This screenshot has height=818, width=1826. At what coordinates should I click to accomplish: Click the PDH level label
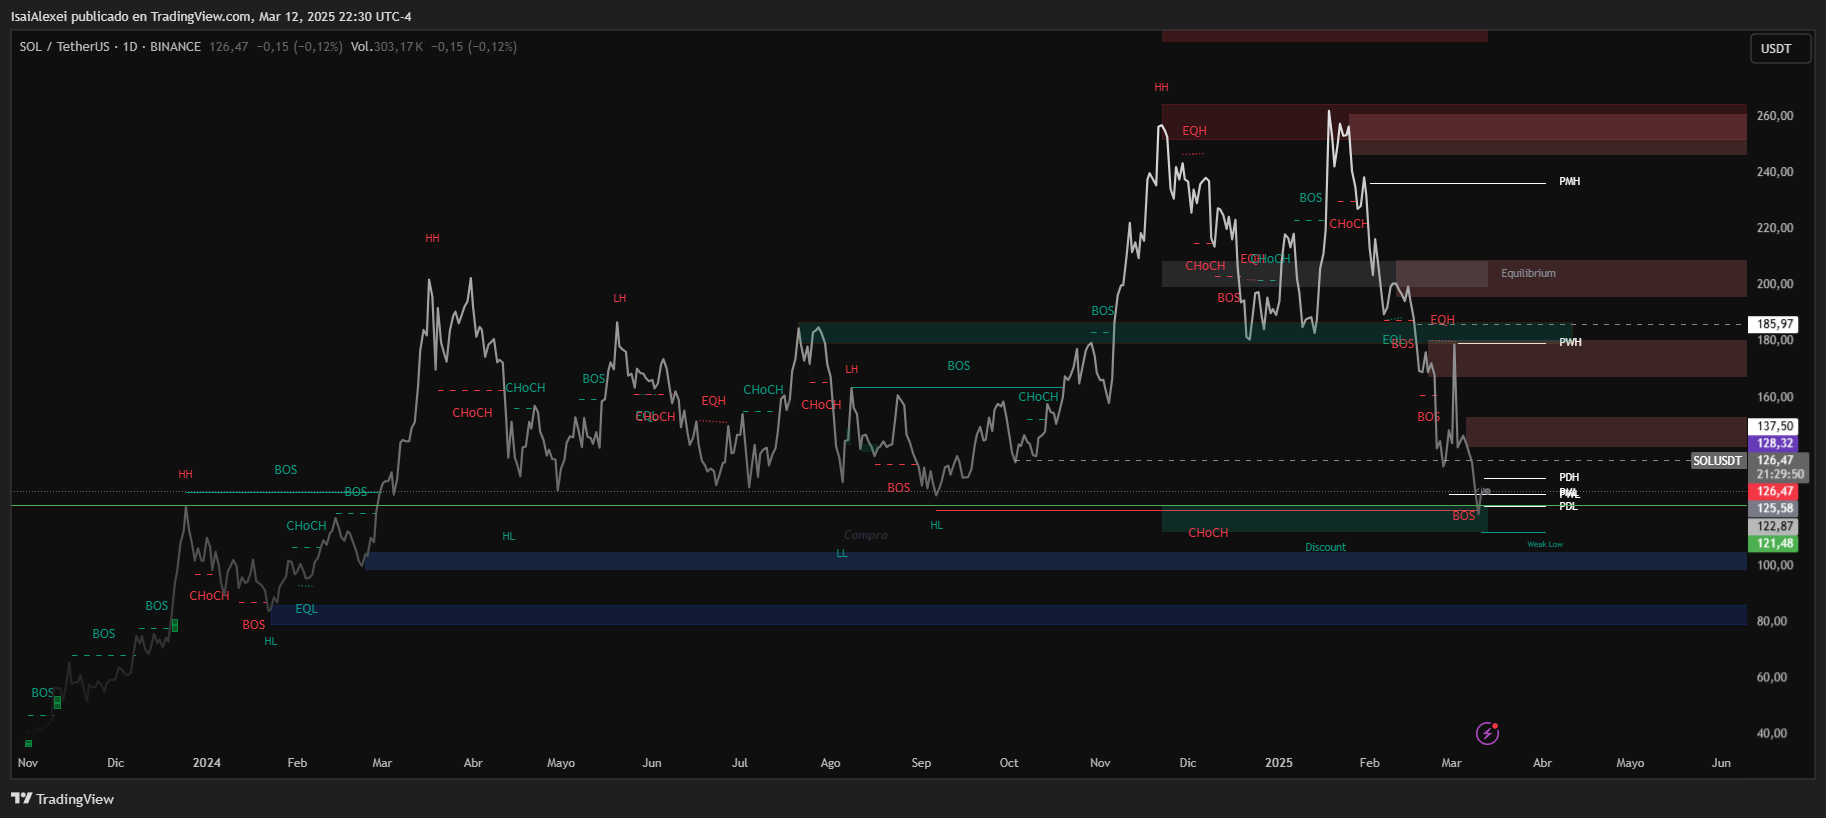coord(1569,477)
